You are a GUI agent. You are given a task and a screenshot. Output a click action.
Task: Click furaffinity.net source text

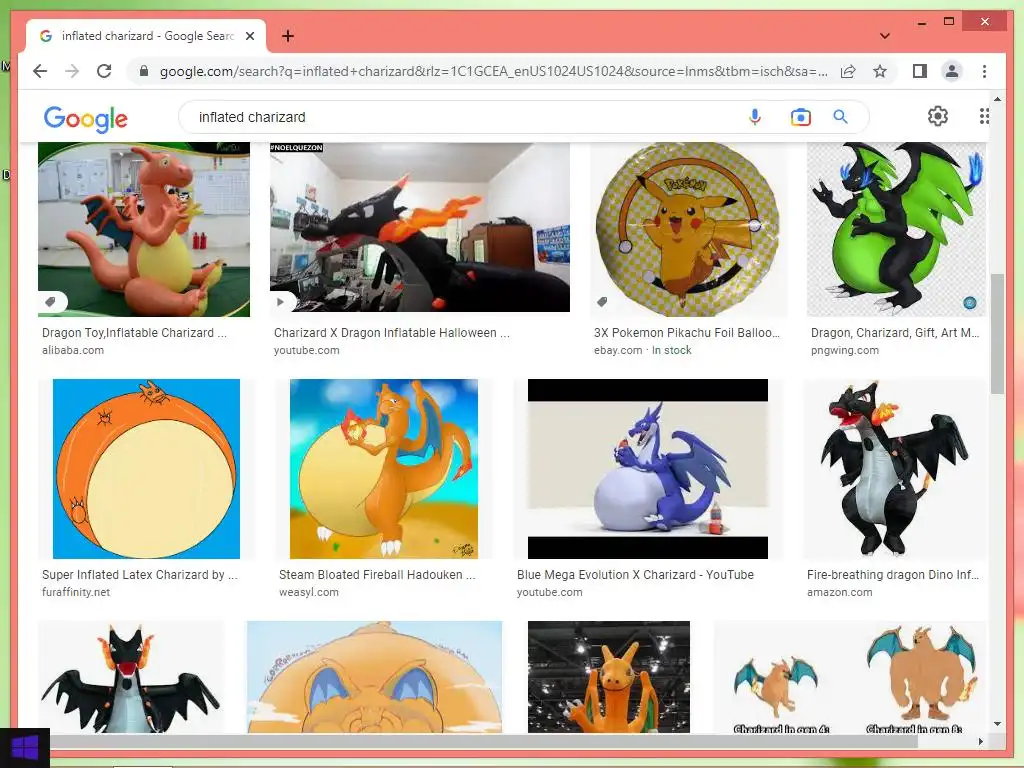pos(76,592)
